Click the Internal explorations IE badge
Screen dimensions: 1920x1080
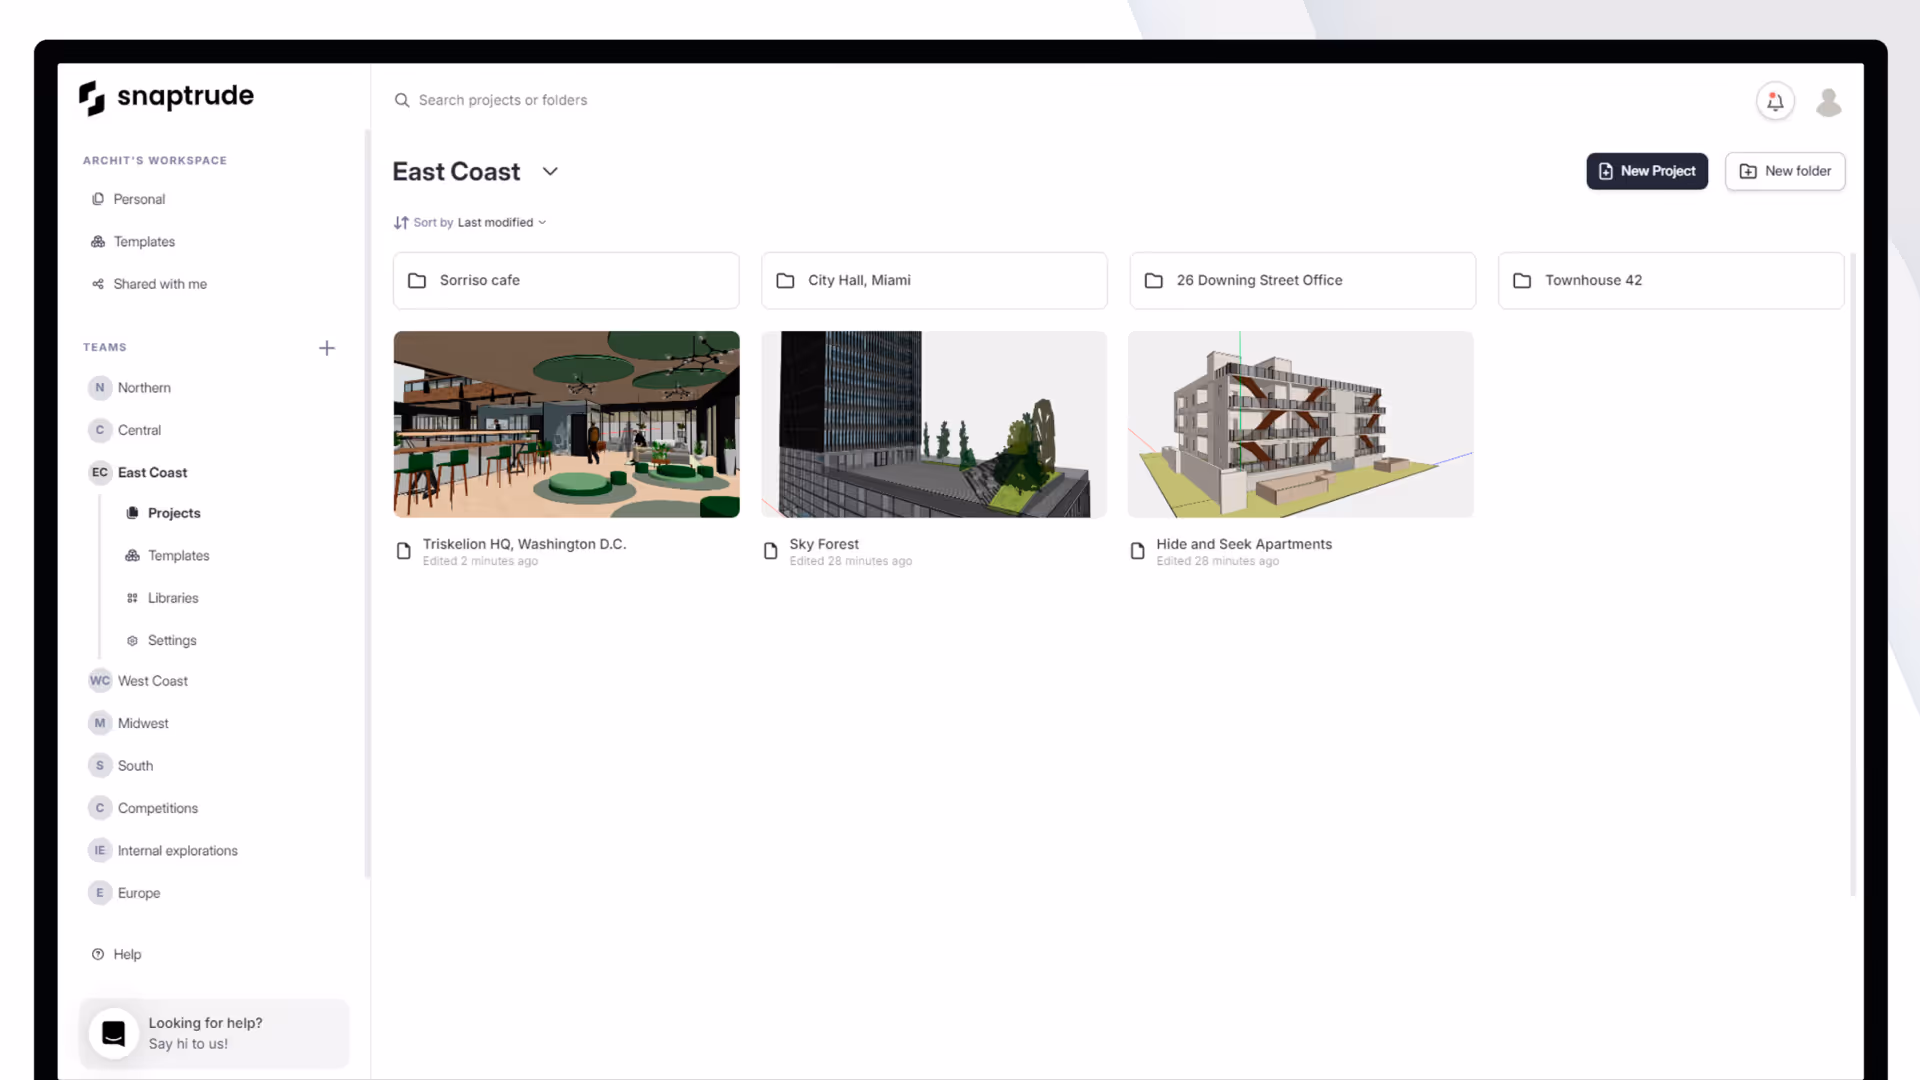(x=100, y=851)
